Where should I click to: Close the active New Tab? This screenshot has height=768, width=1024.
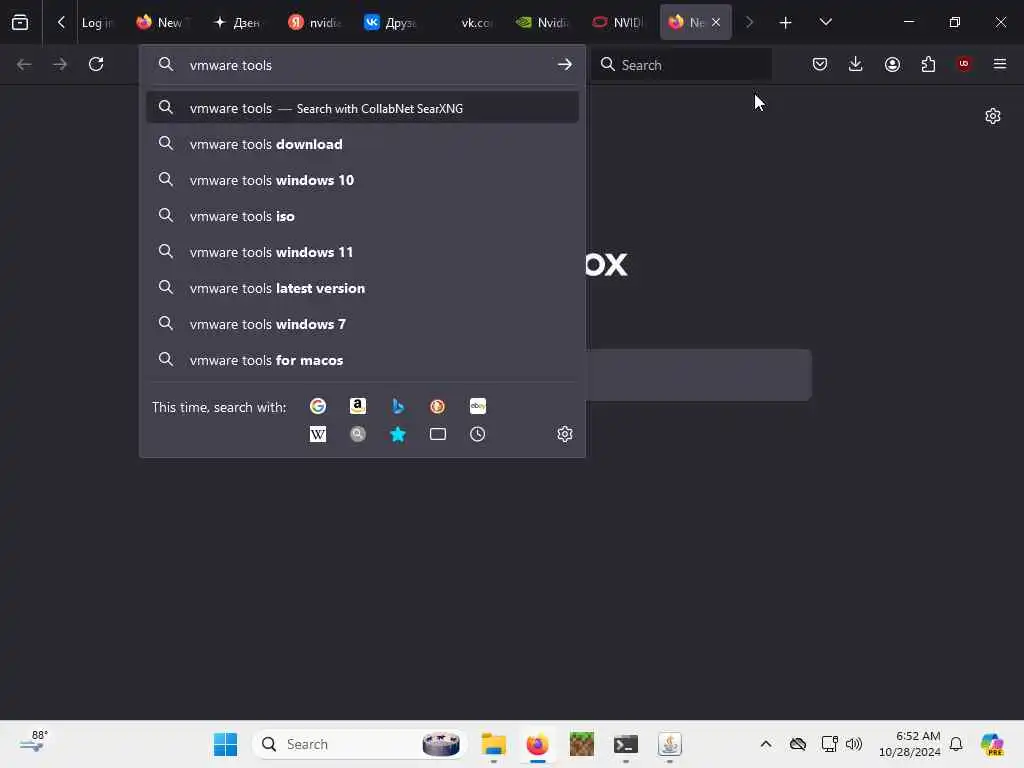click(x=716, y=22)
